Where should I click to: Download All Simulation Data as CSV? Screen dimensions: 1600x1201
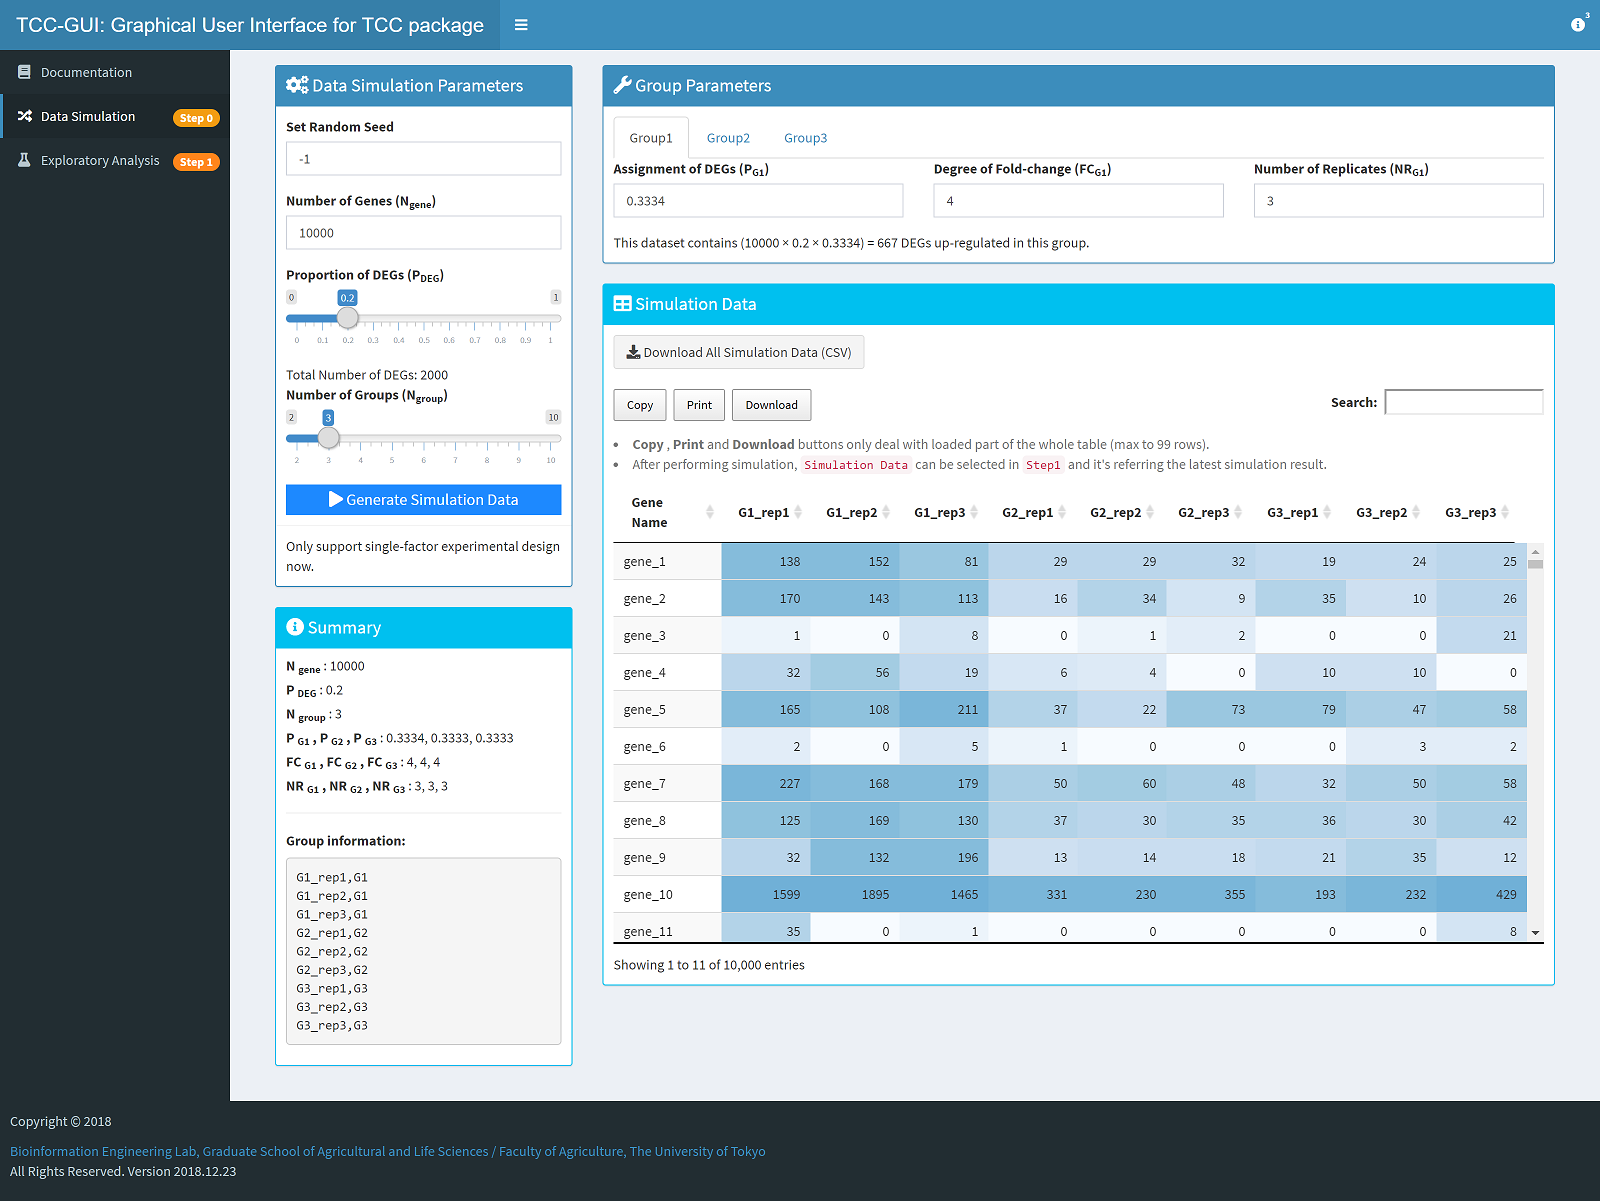pos(739,352)
